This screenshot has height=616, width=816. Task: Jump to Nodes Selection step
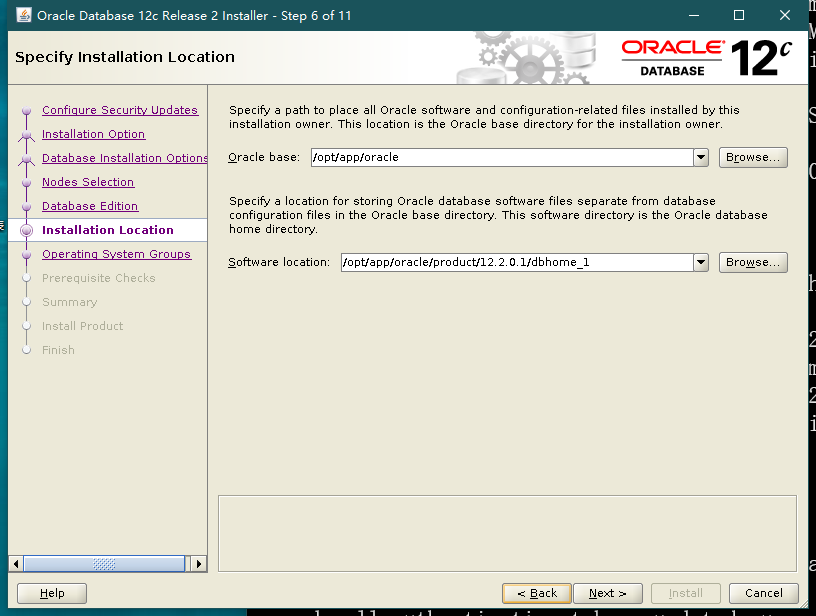coord(88,182)
